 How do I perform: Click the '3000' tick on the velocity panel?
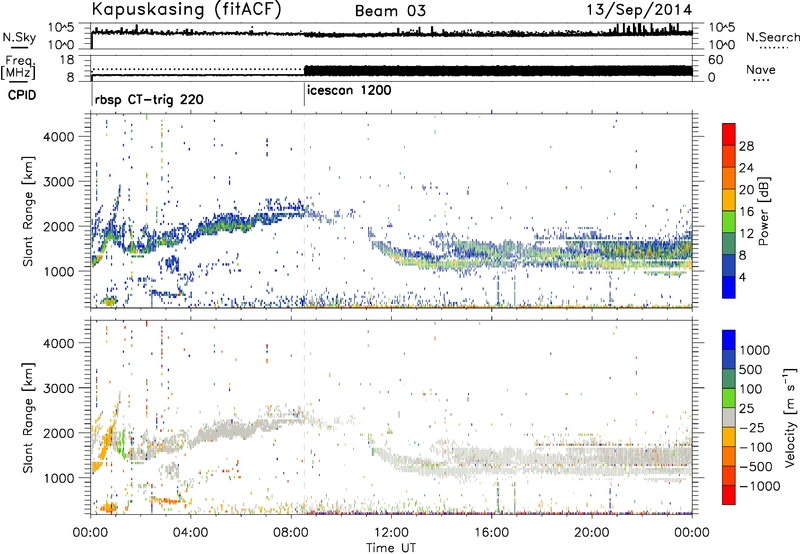pyautogui.click(x=58, y=388)
